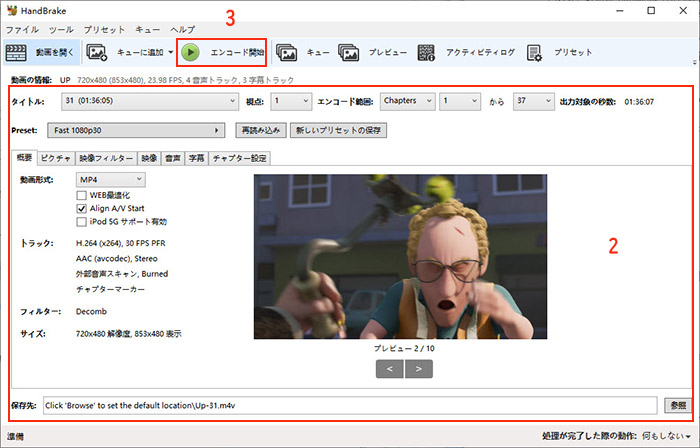The width and height of the screenshot is (700, 448).
Task: Click the プレビュー 2 / 10 label
Action: point(404,348)
